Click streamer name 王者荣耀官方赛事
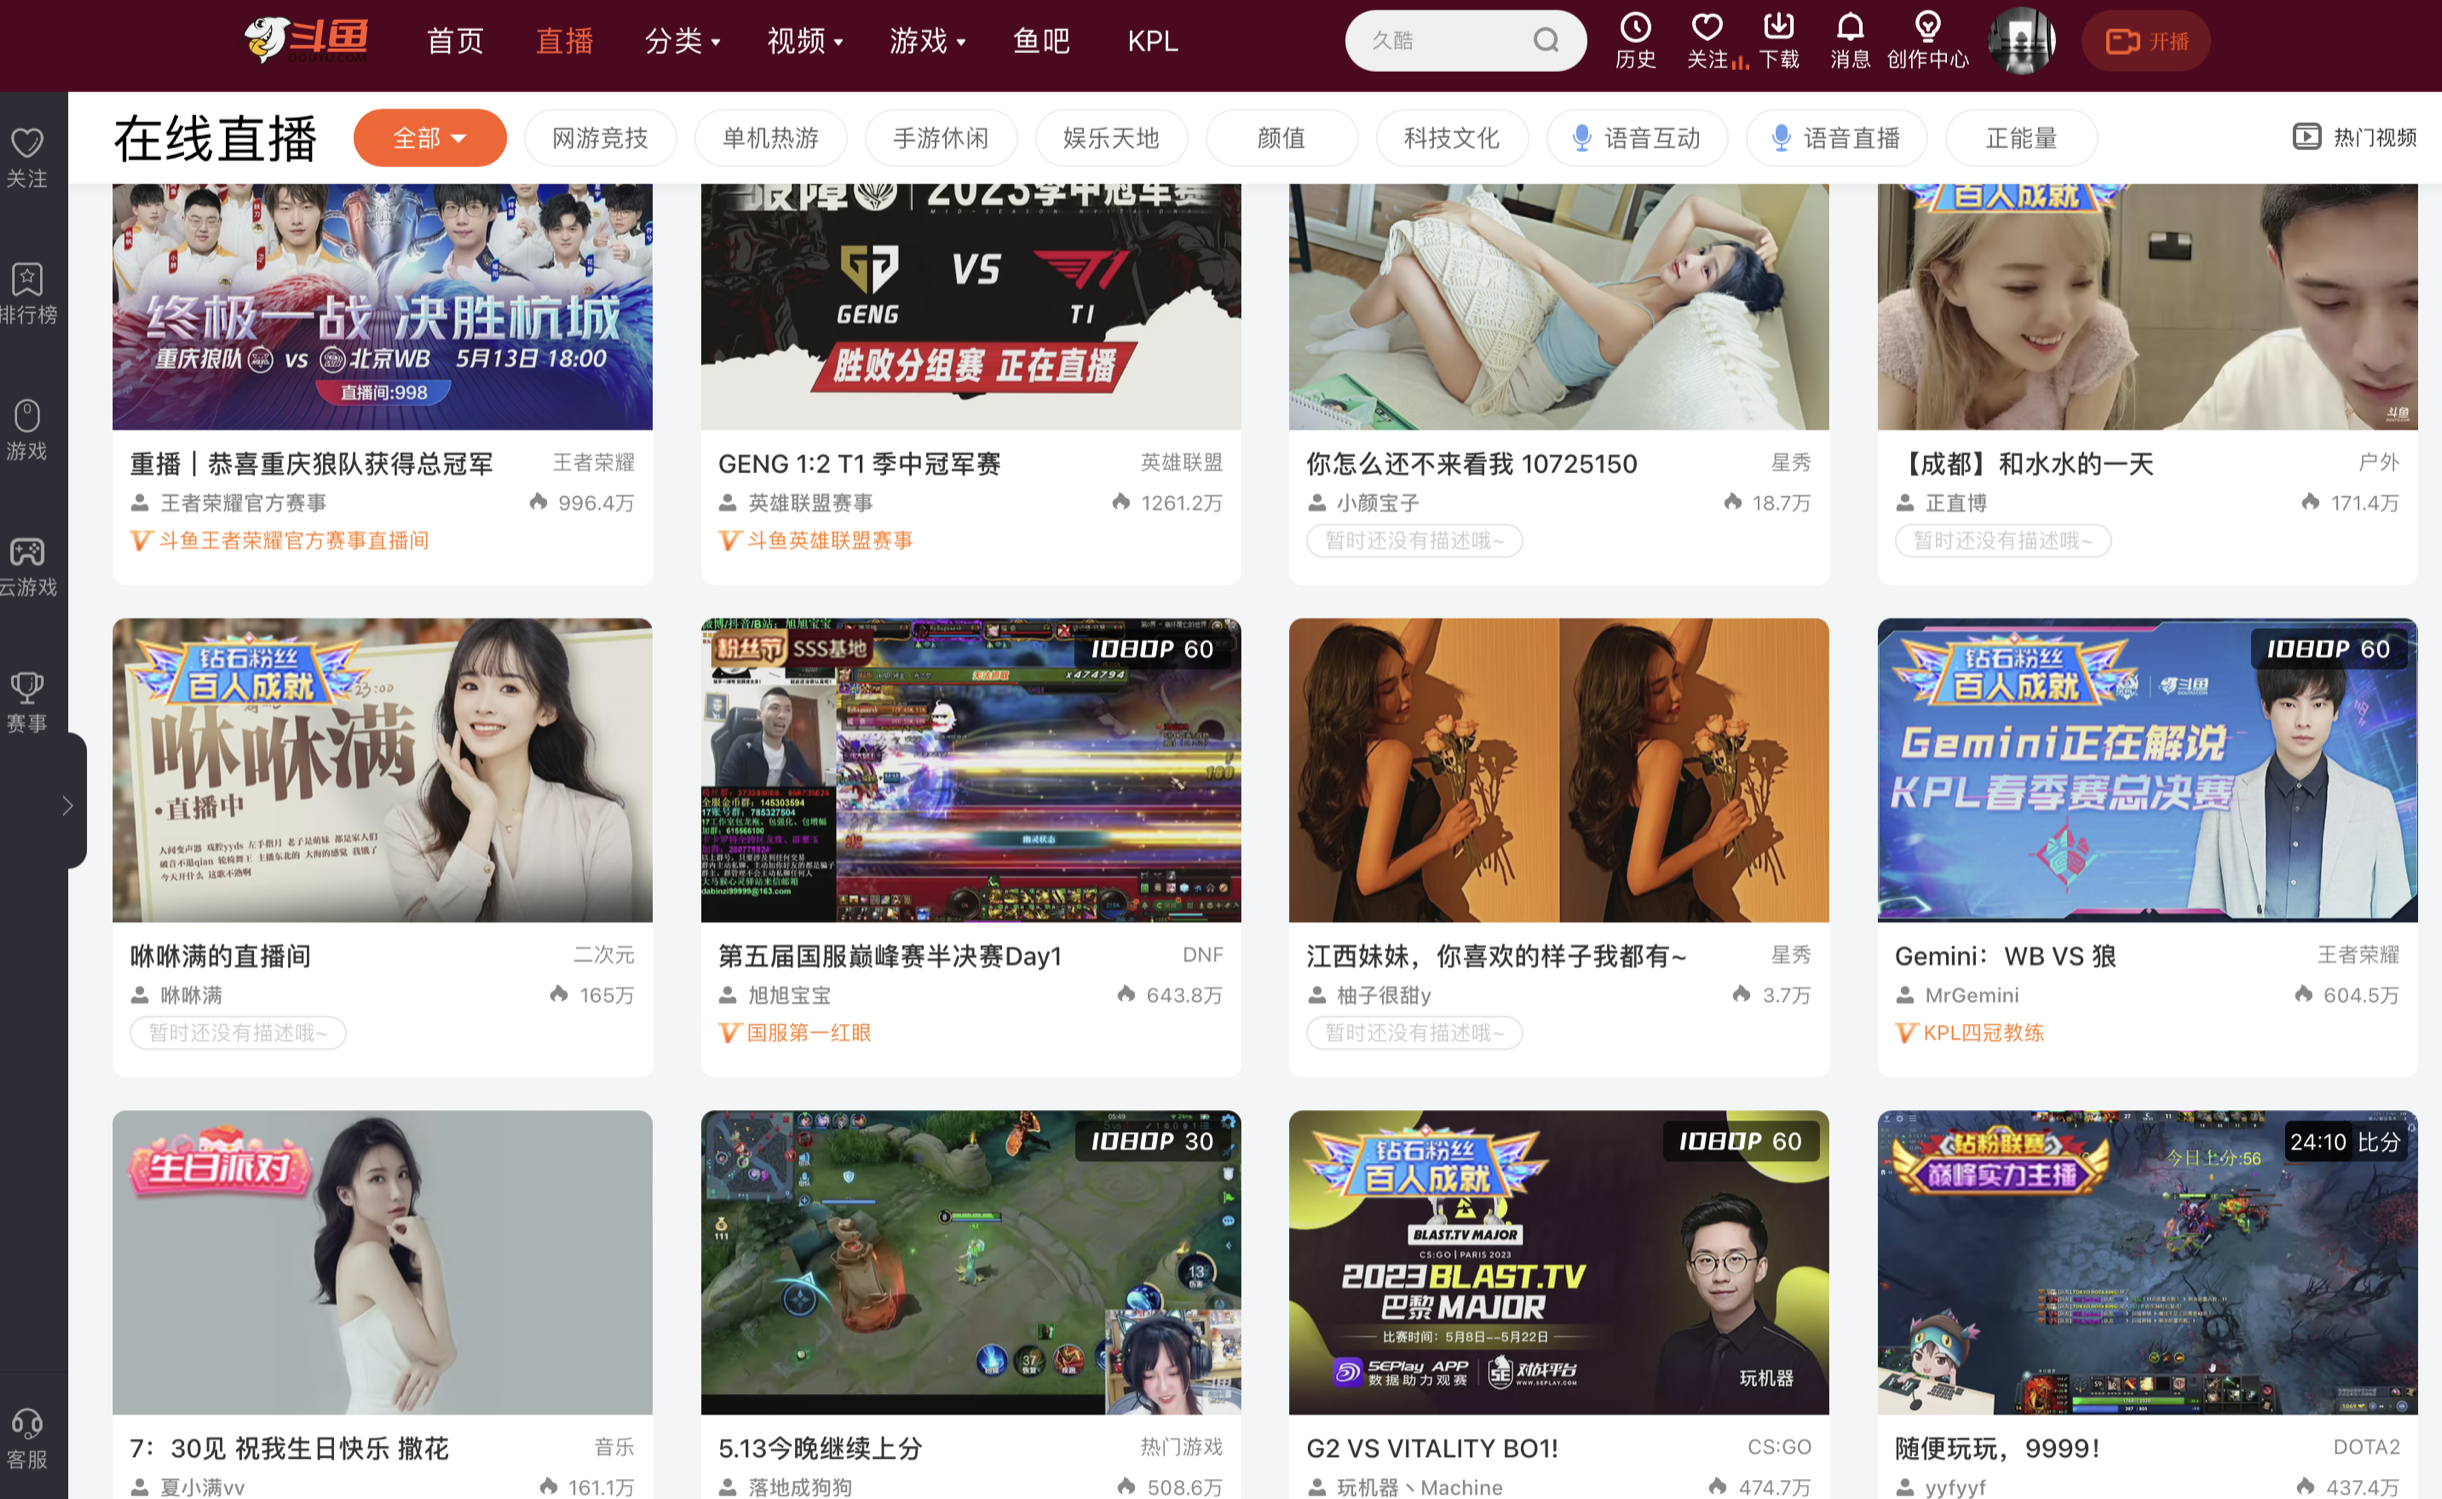The height and width of the screenshot is (1499, 2442). [x=243, y=503]
